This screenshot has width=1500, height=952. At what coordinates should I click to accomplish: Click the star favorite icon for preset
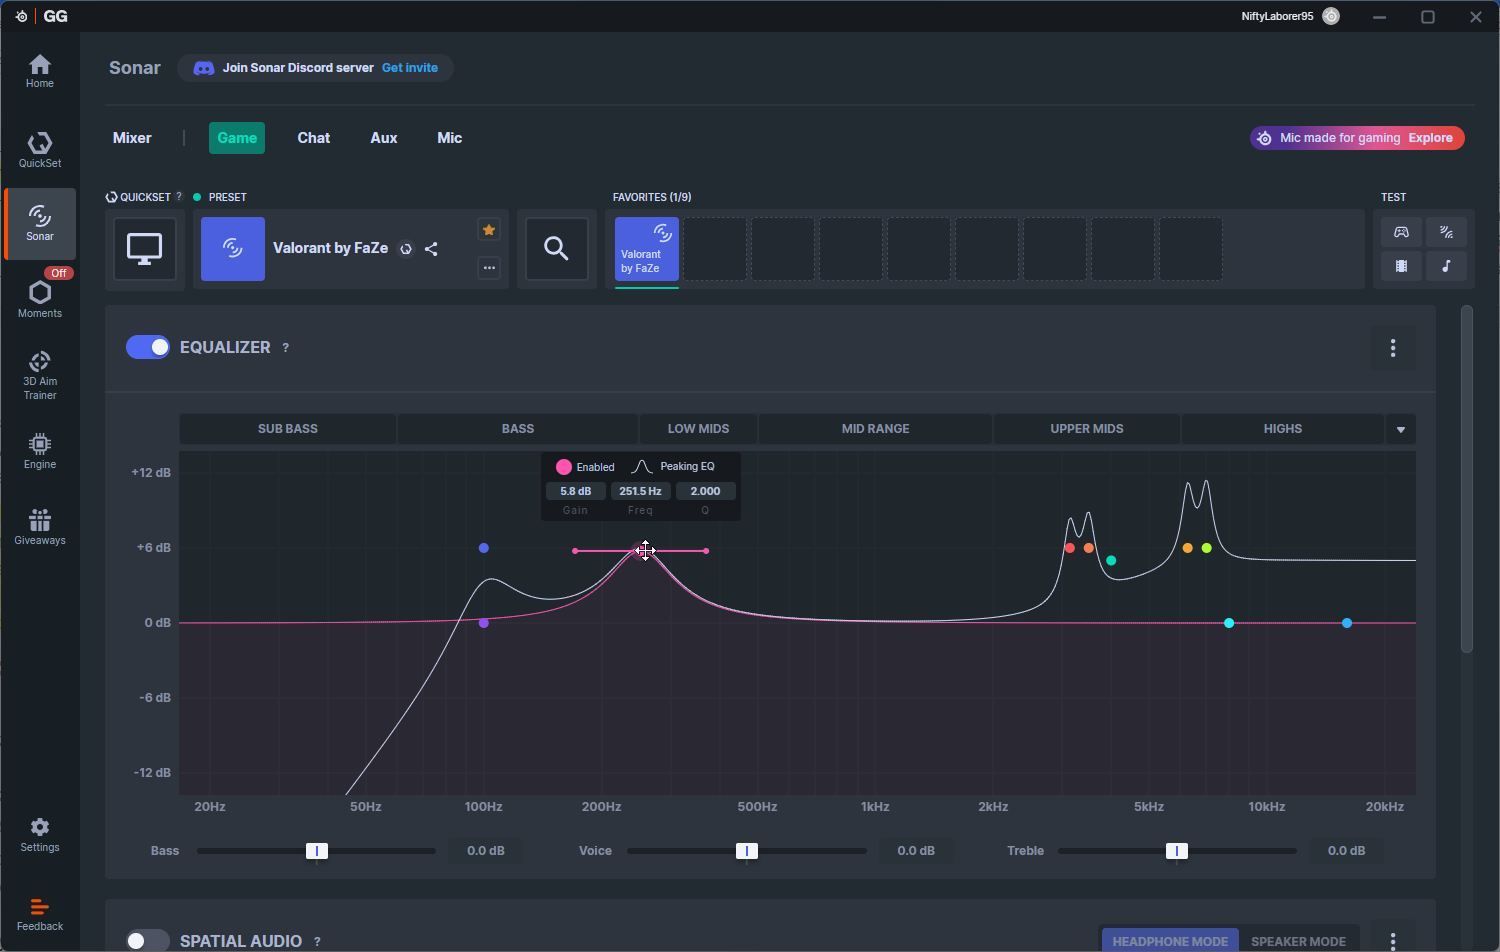489,230
